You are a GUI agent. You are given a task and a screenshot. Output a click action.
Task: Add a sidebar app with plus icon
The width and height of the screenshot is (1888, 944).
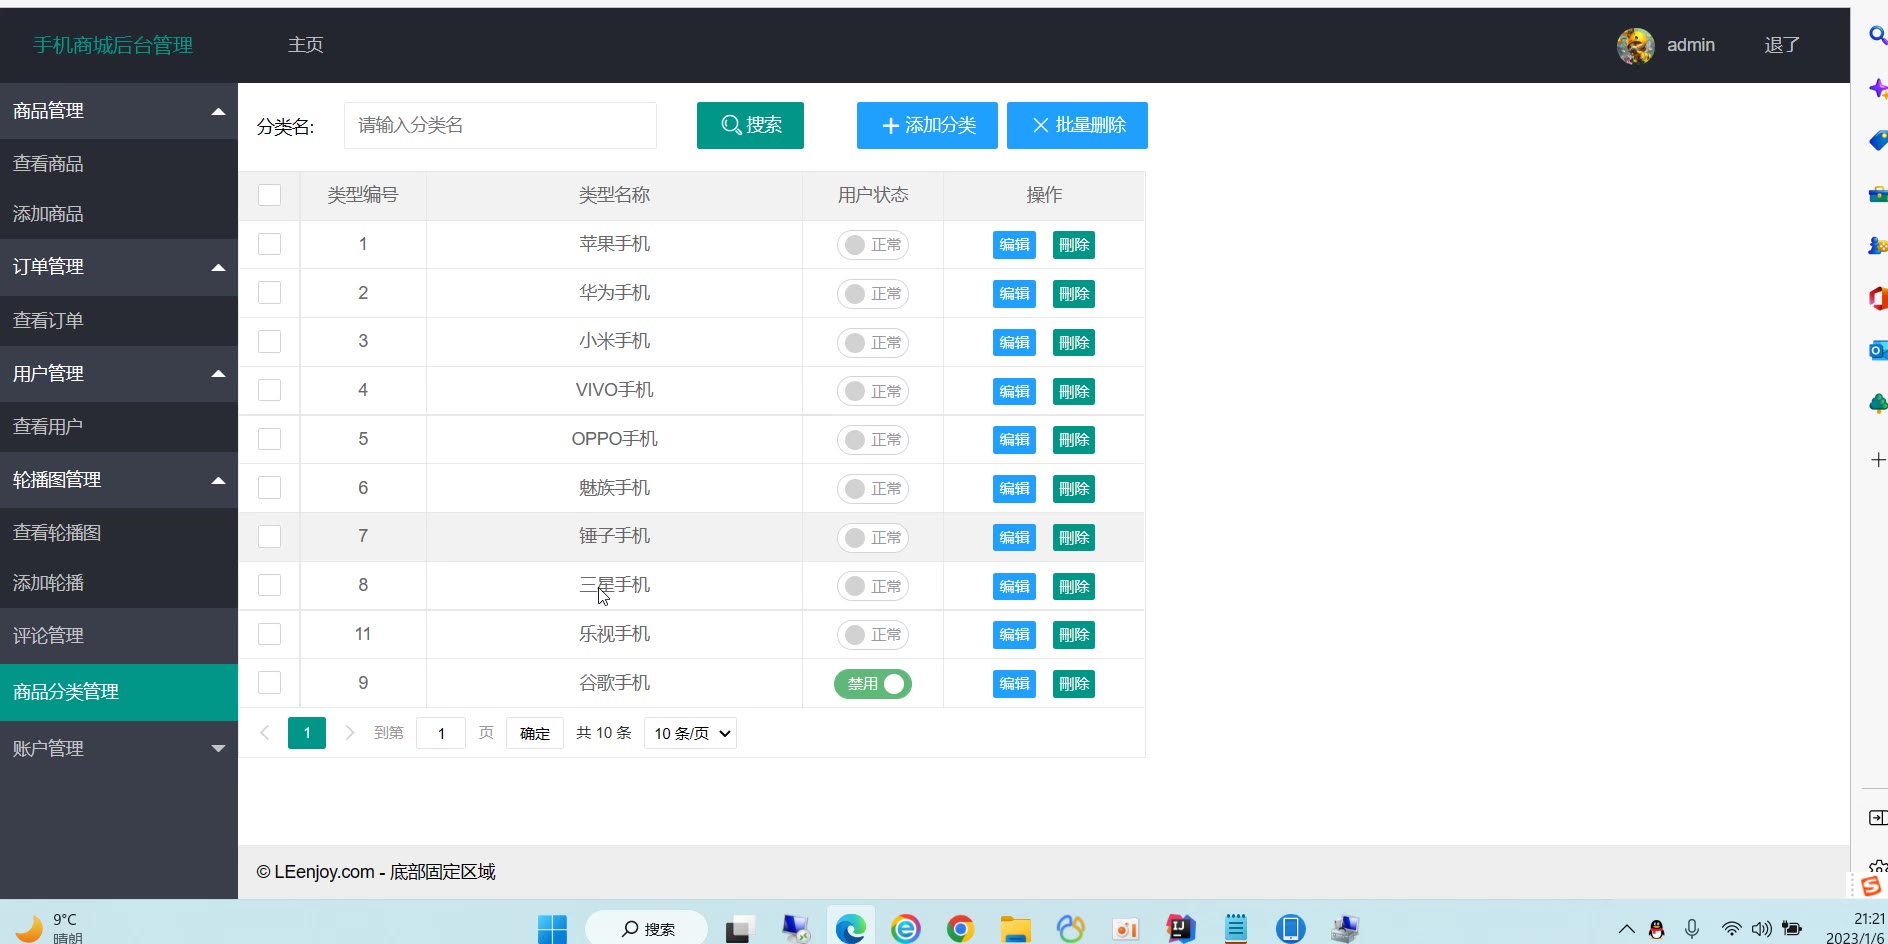(1878, 459)
